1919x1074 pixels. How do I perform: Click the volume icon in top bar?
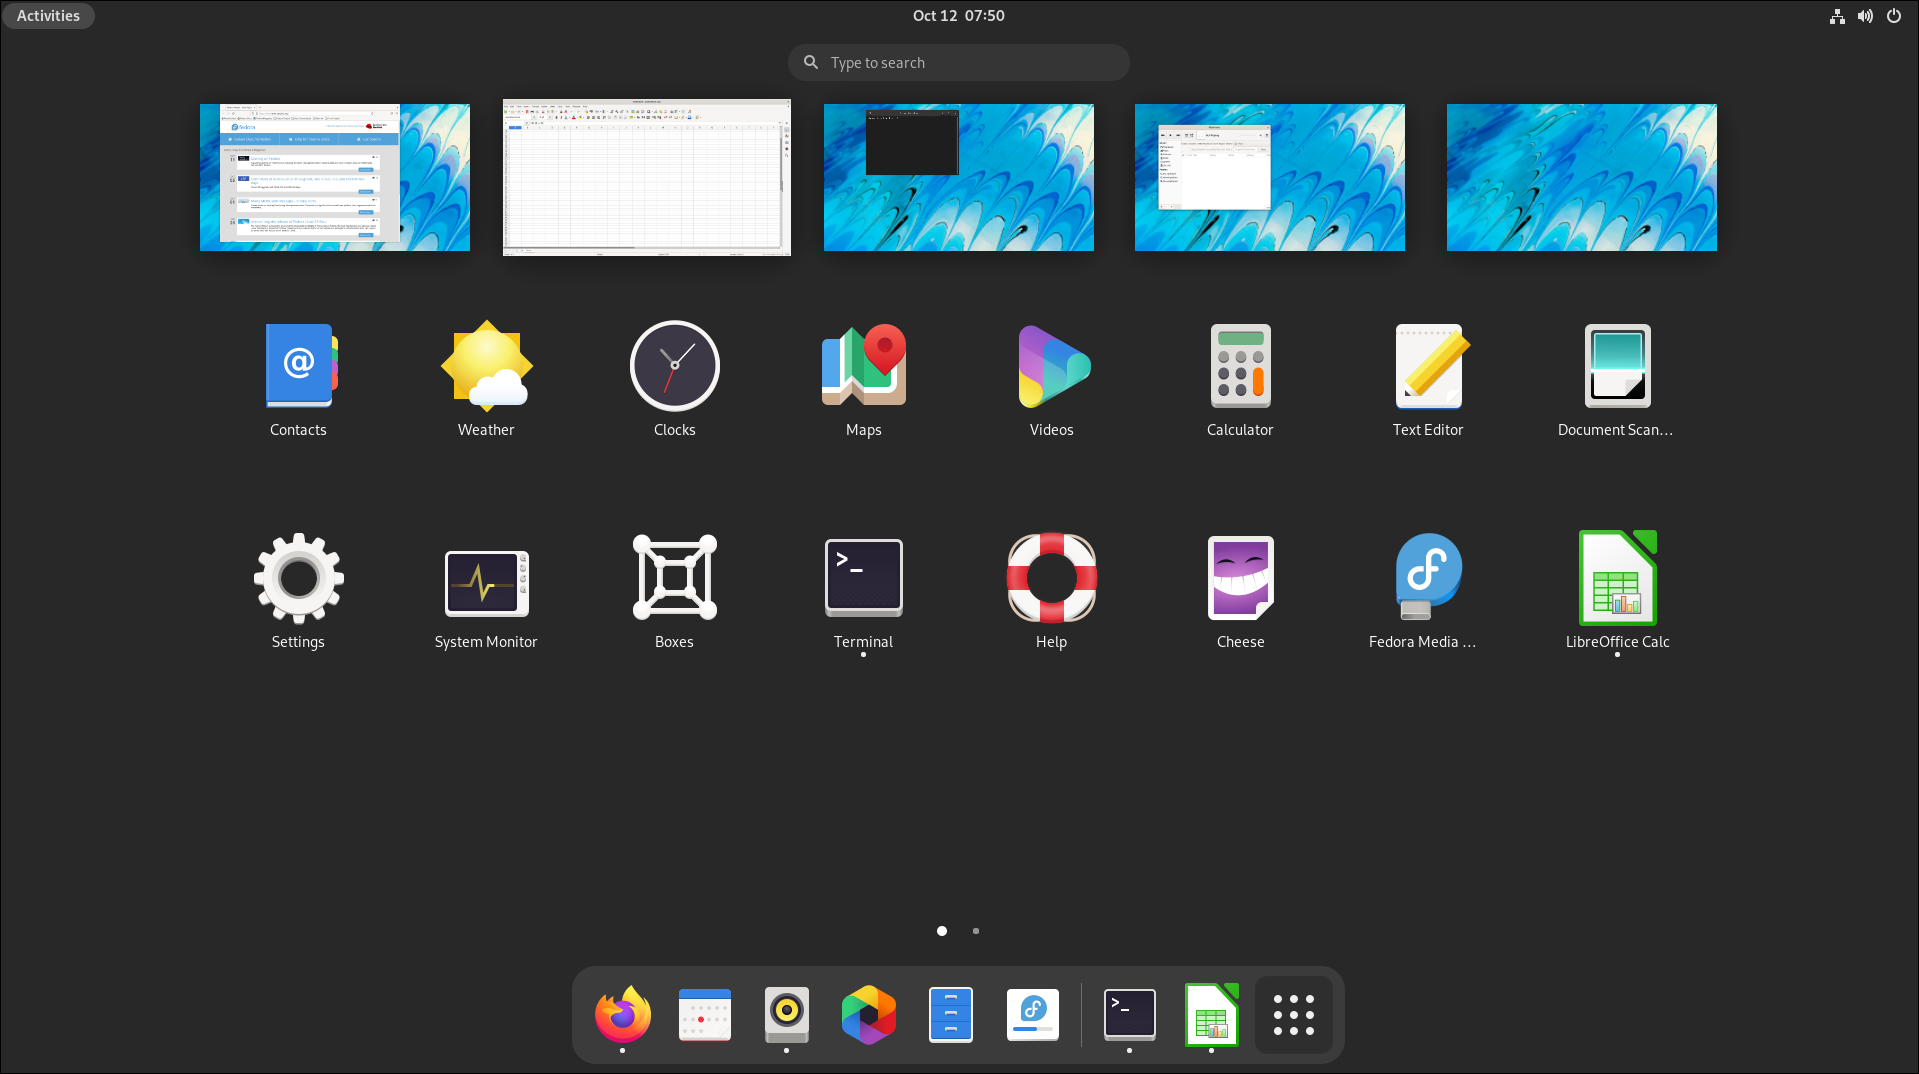tap(1865, 16)
